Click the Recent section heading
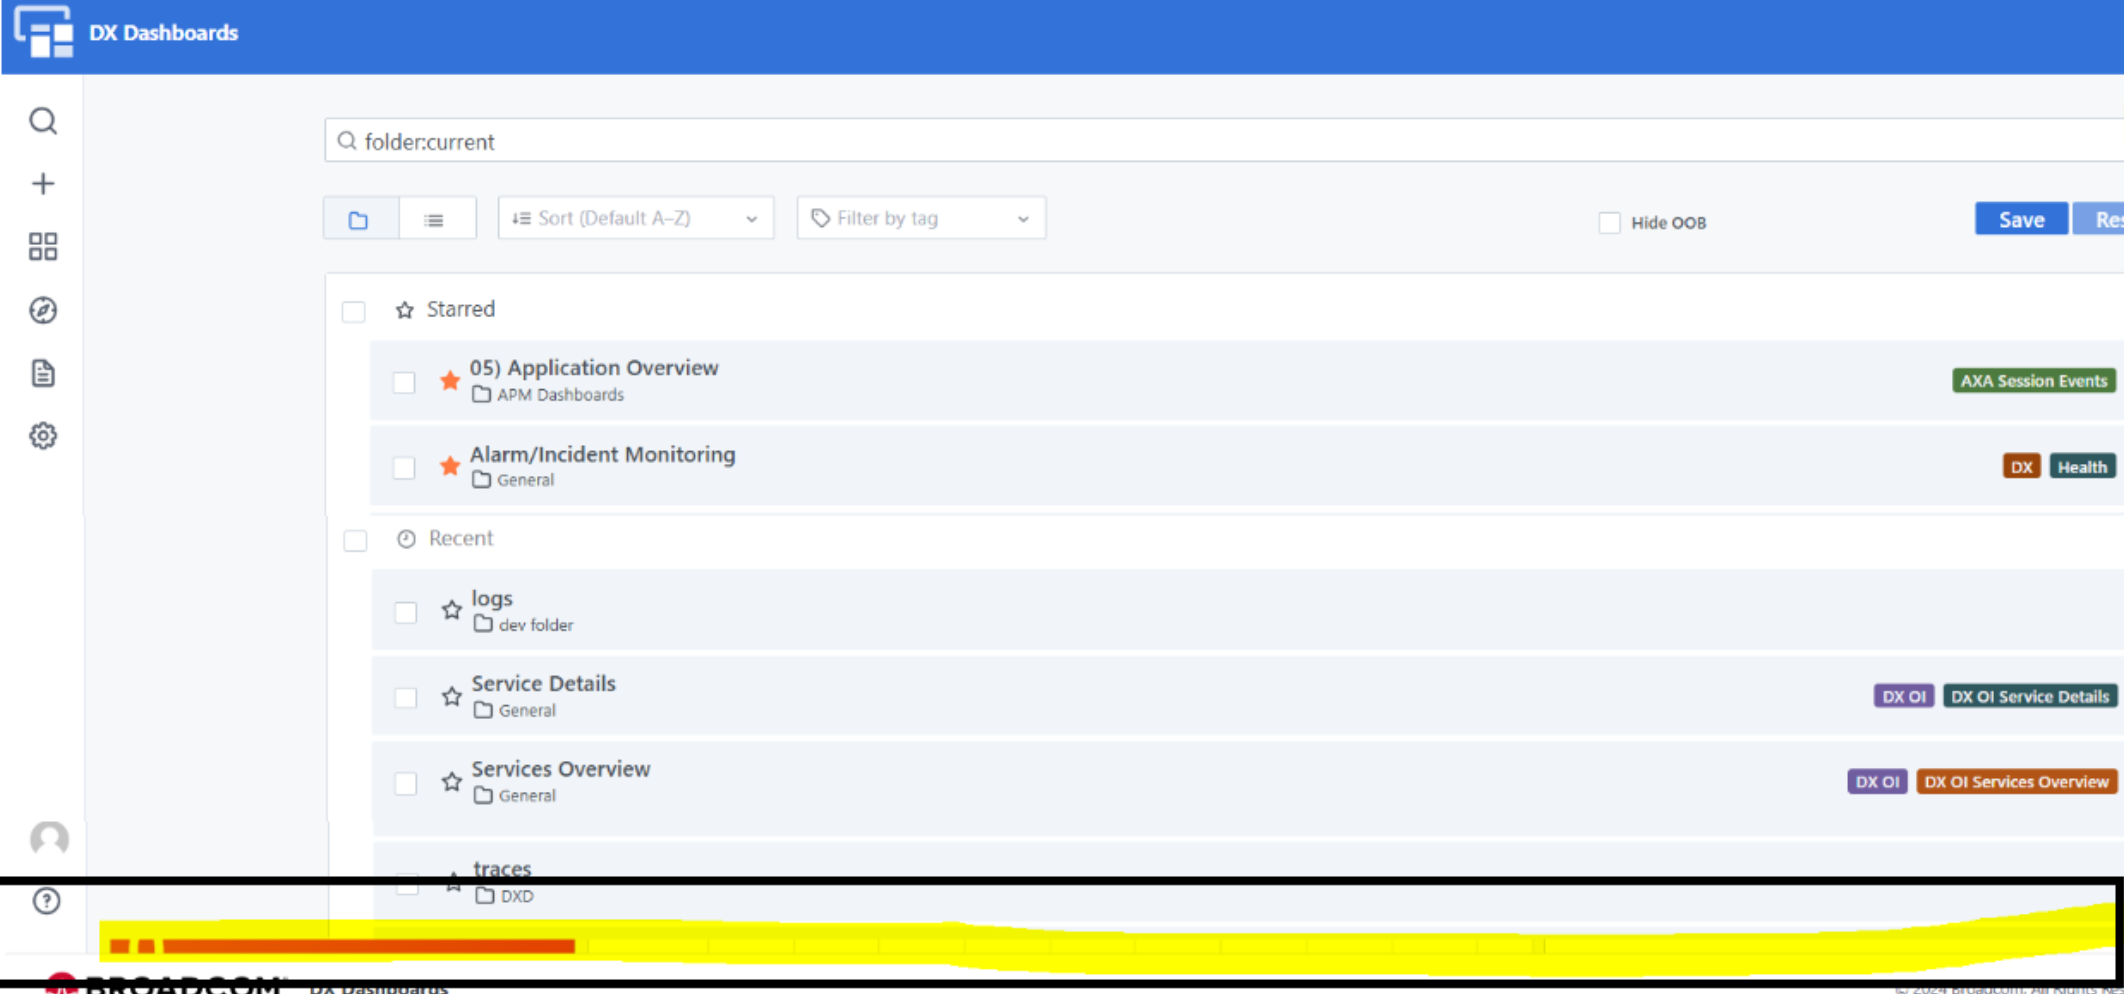Image resolution: width=2124 pixels, height=994 pixels. (461, 538)
